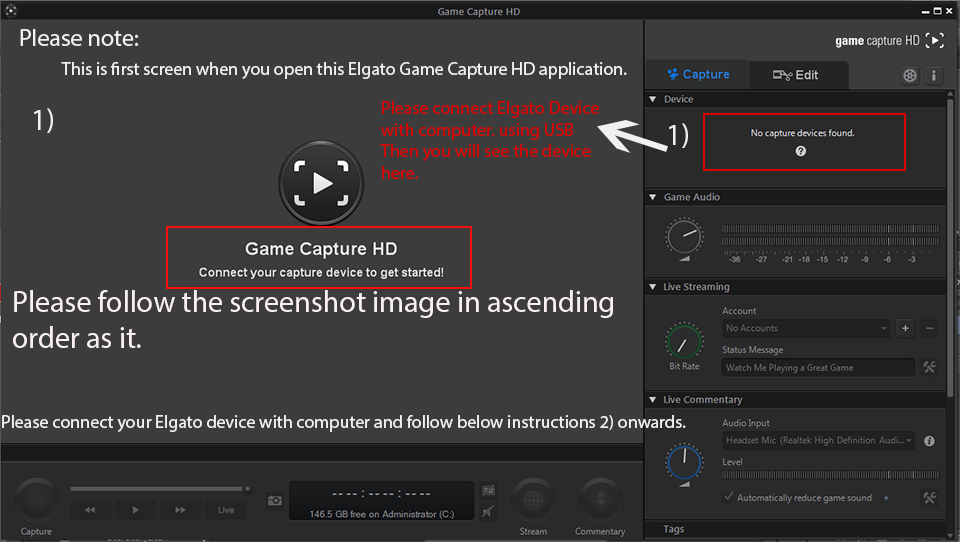Adjust the Bit Rate knob

click(x=684, y=342)
